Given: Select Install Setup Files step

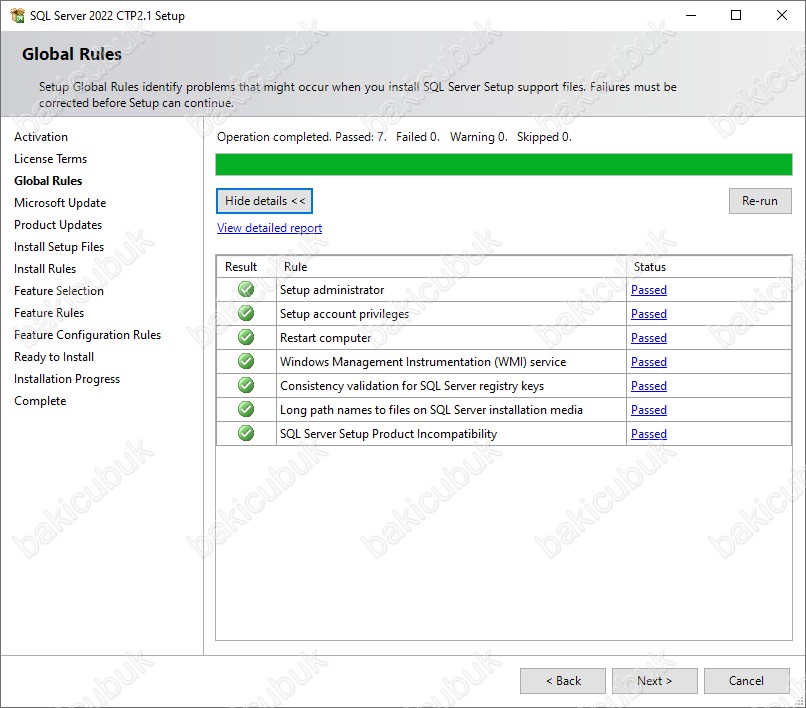Looking at the screenshot, I should coord(59,247).
